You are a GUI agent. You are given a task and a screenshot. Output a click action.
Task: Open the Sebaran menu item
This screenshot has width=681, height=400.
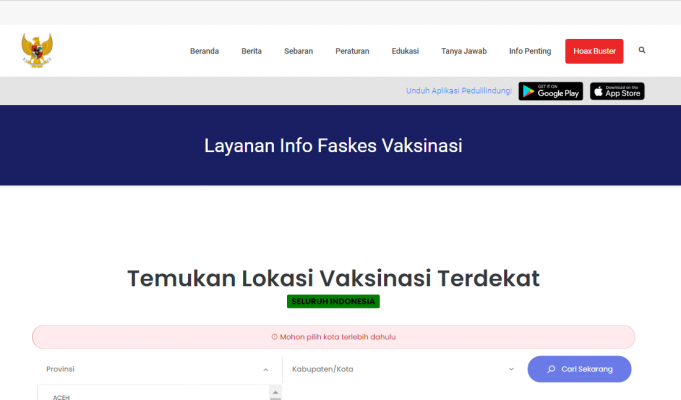pos(298,51)
